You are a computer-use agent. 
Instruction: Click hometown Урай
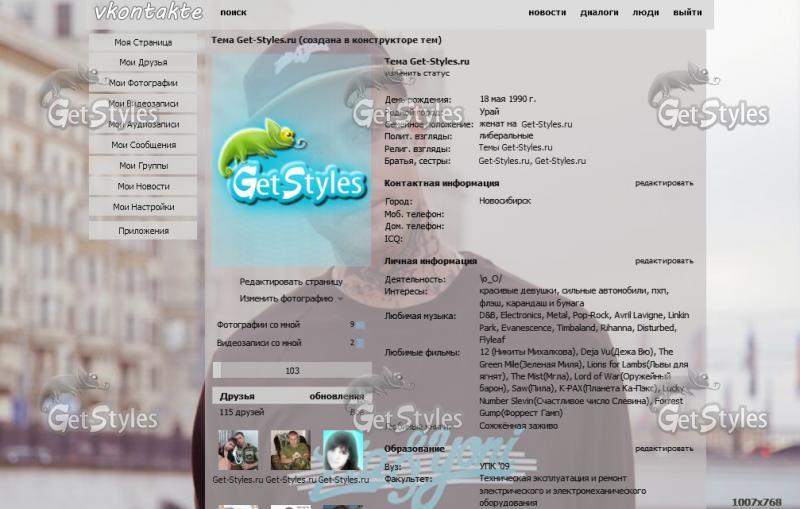(x=489, y=112)
